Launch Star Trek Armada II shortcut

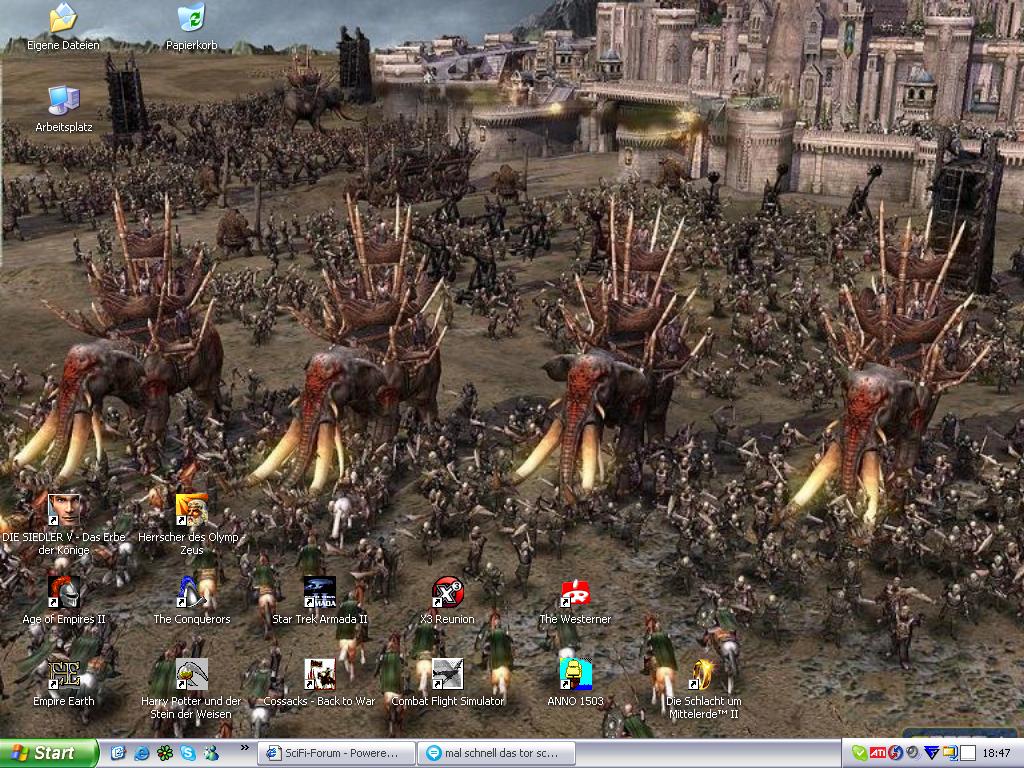[319, 593]
